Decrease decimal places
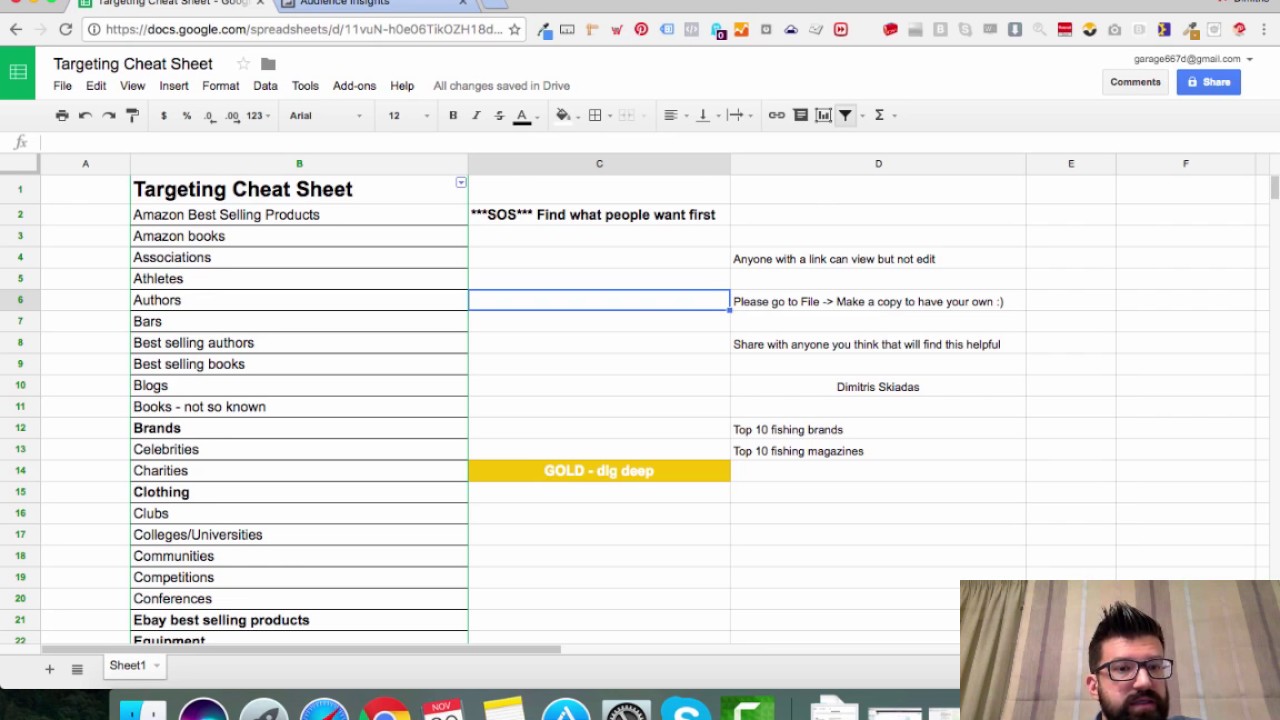 coord(209,116)
